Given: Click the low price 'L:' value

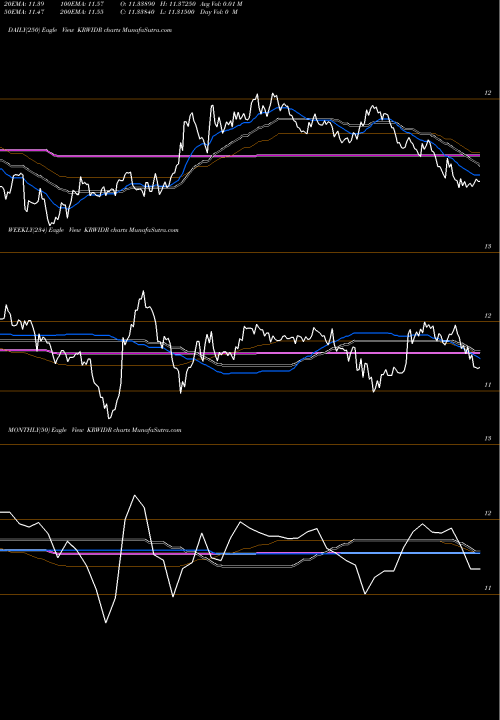Looking at the screenshot, I should coord(178,11).
